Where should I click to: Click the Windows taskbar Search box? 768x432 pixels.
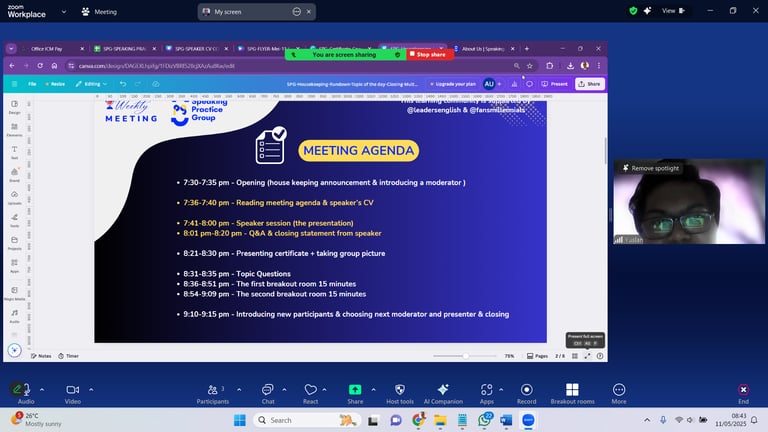(x=307, y=420)
